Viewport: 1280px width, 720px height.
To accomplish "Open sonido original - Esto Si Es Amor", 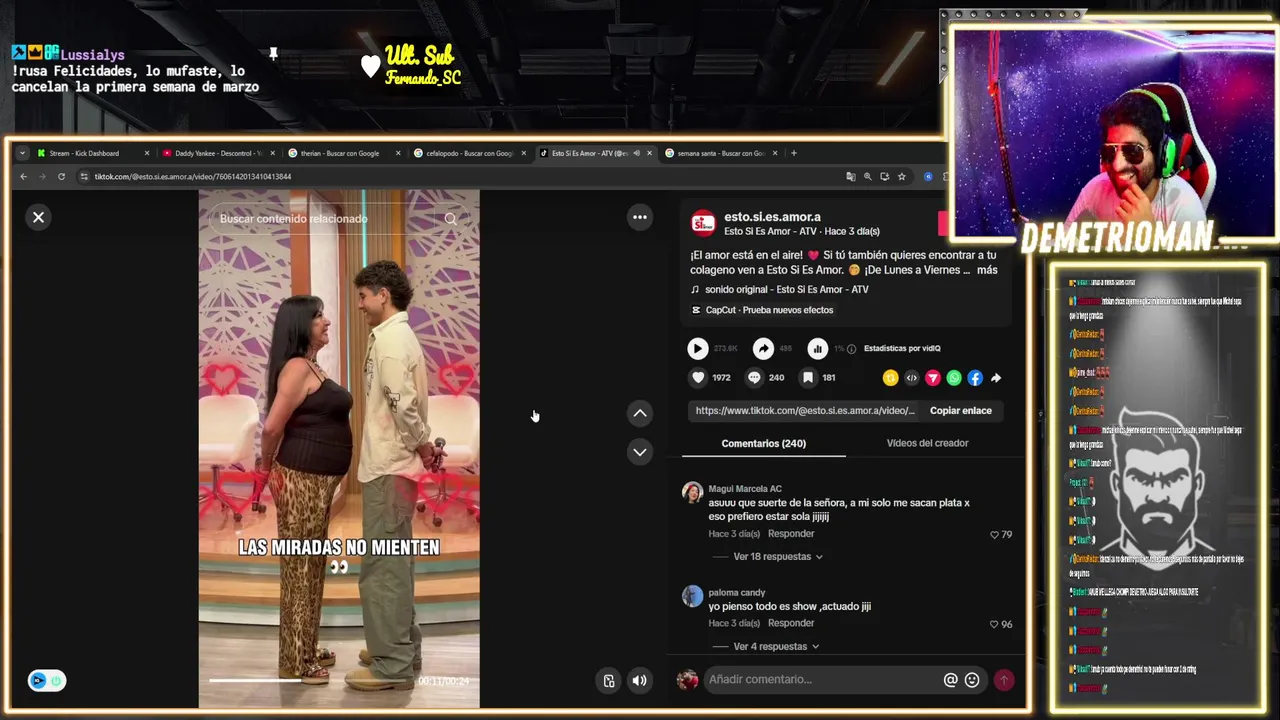I will [x=786, y=290].
